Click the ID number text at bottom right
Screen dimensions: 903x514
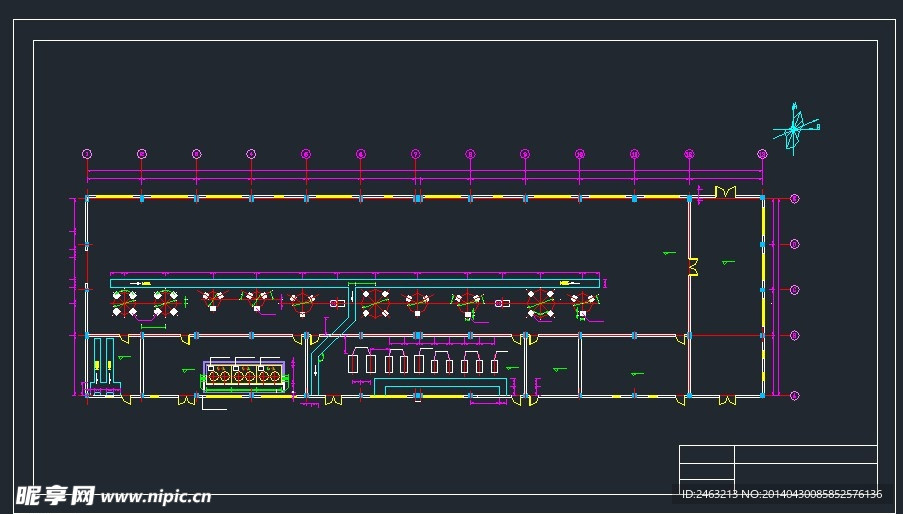pyautogui.click(x=780, y=494)
